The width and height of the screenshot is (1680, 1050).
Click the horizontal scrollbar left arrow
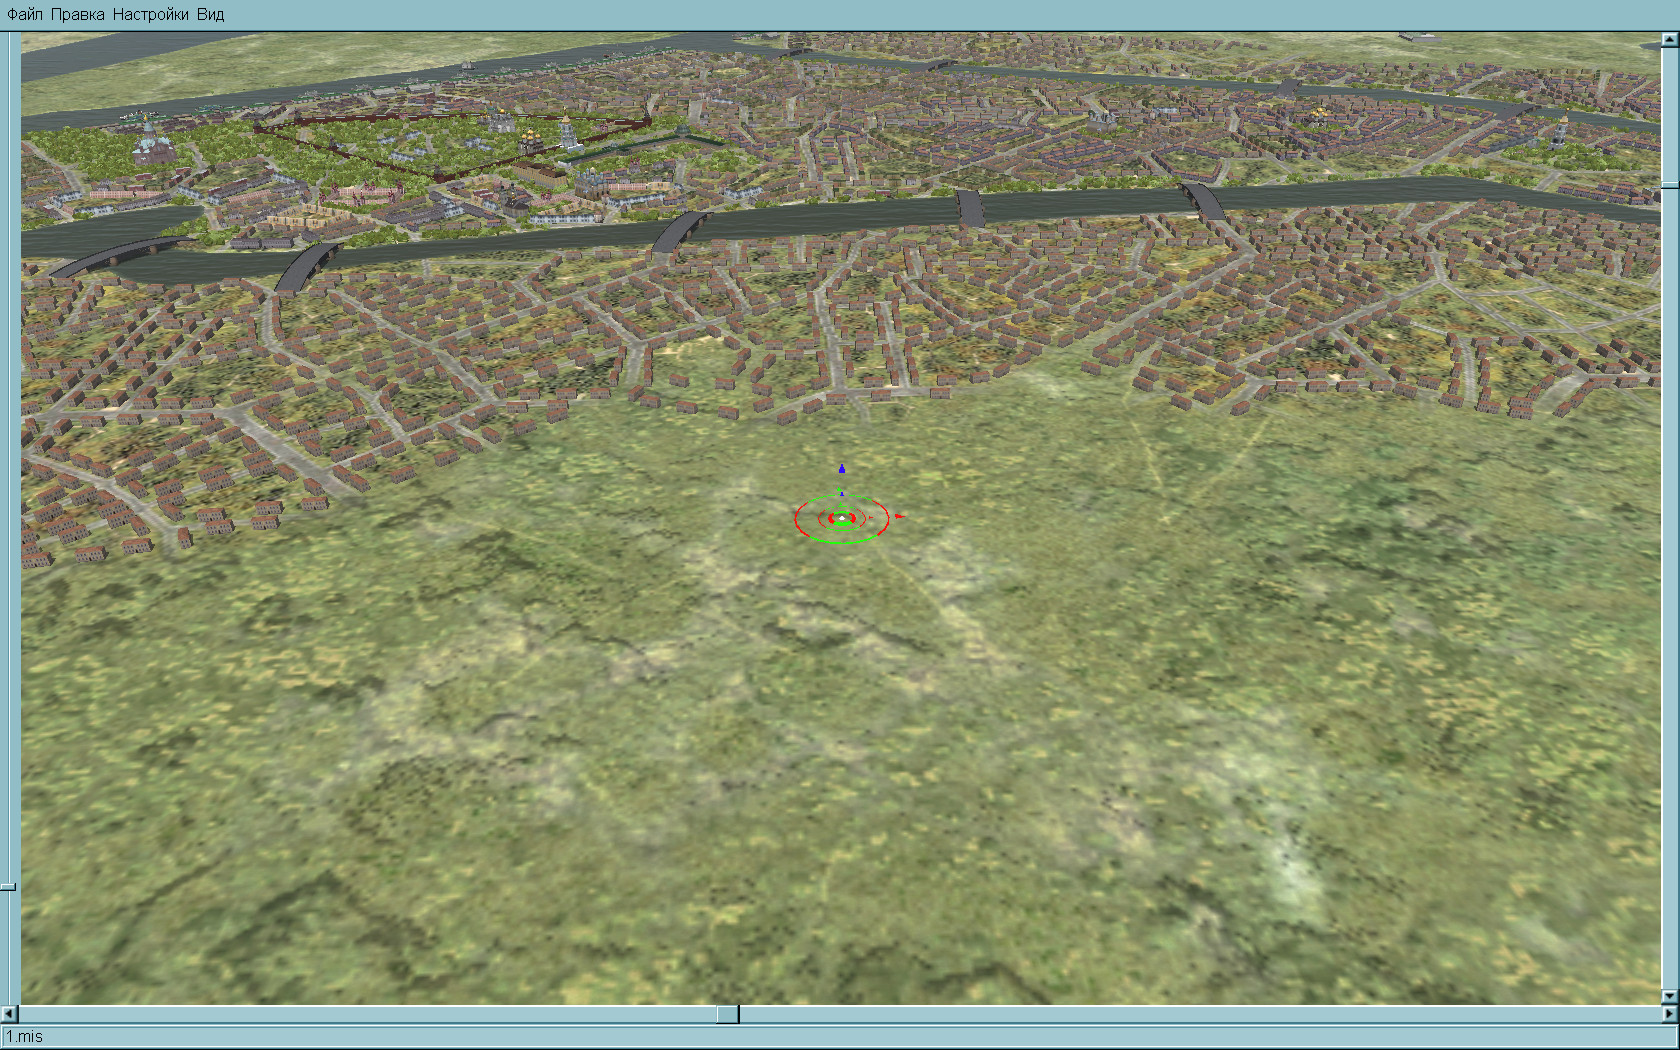coord(10,1014)
